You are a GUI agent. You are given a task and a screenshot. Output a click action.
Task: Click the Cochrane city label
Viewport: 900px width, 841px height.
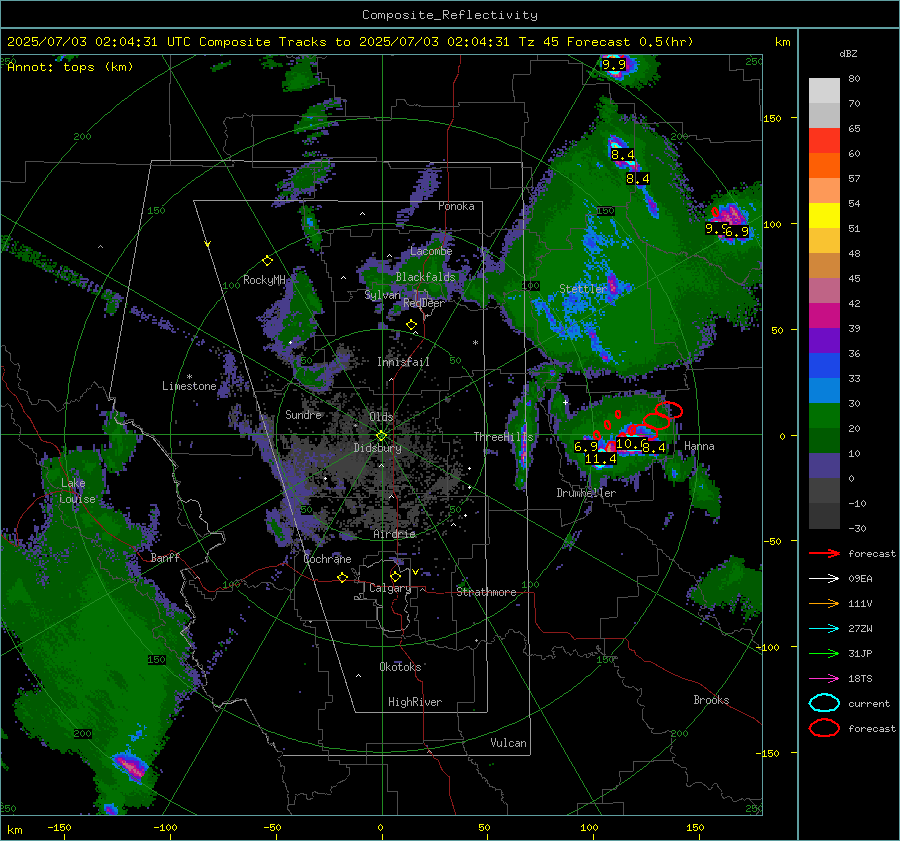tap(327, 559)
